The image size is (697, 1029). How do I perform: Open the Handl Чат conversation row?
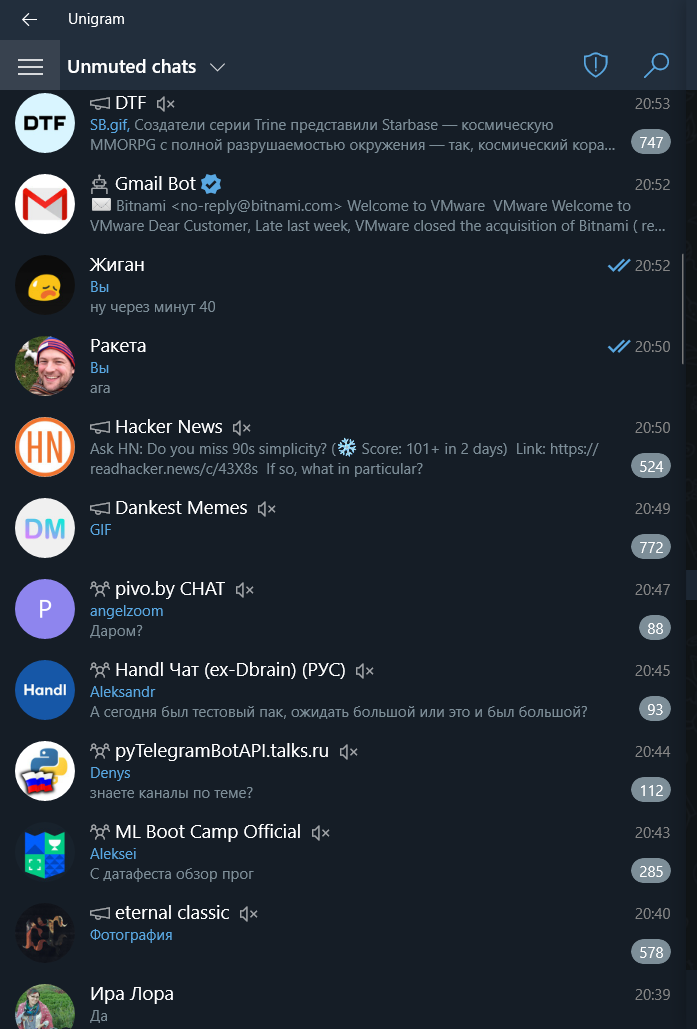pyautogui.click(x=348, y=689)
